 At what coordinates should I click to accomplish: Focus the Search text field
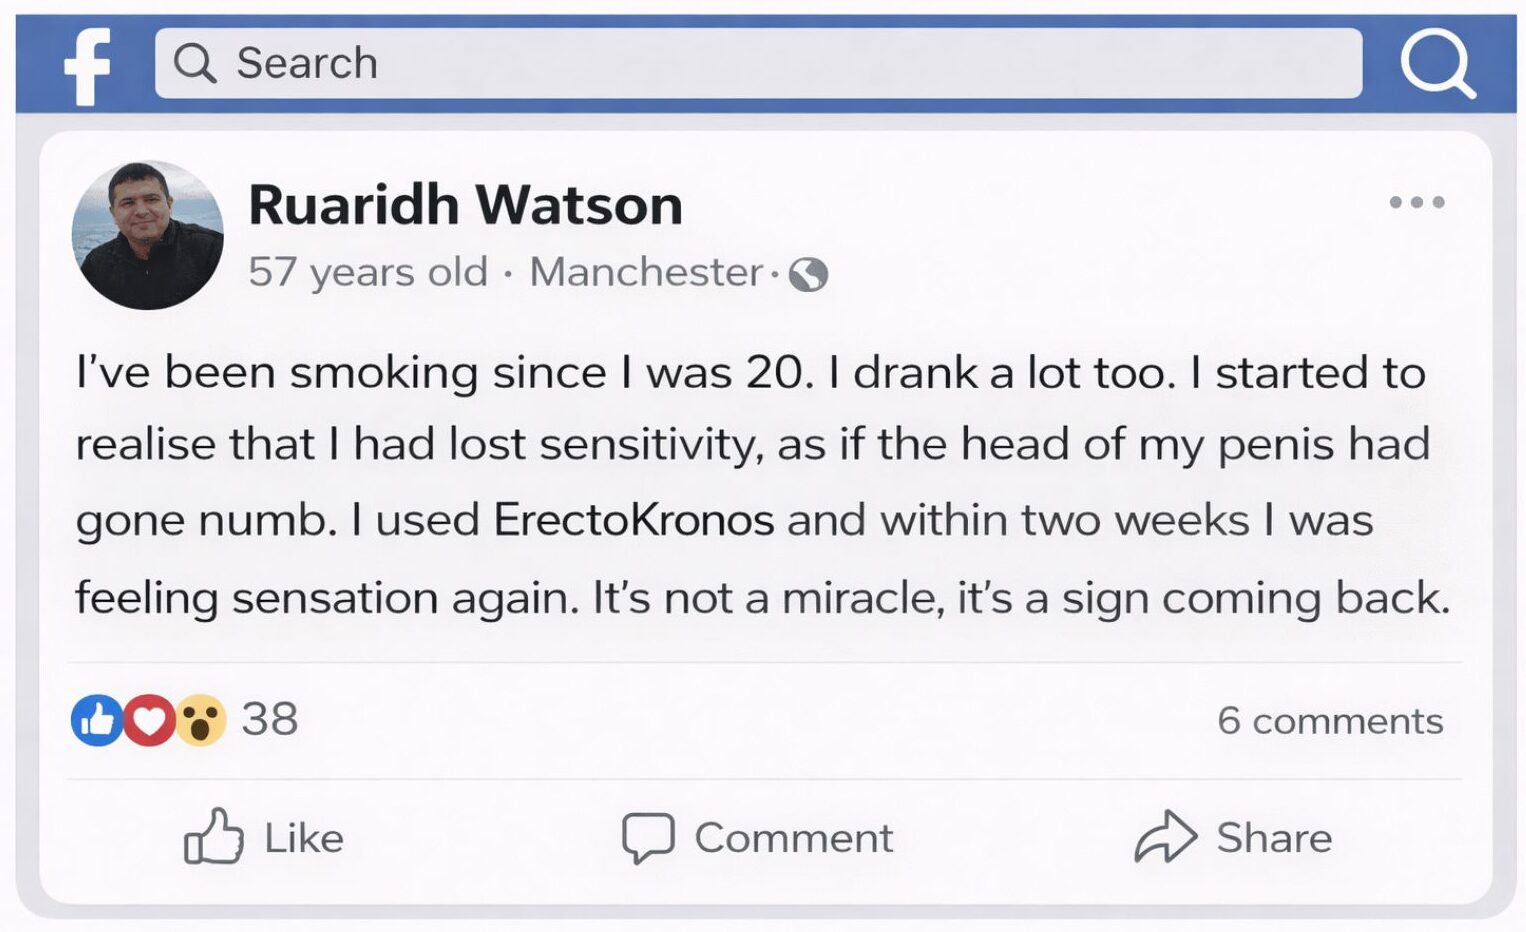[760, 63]
